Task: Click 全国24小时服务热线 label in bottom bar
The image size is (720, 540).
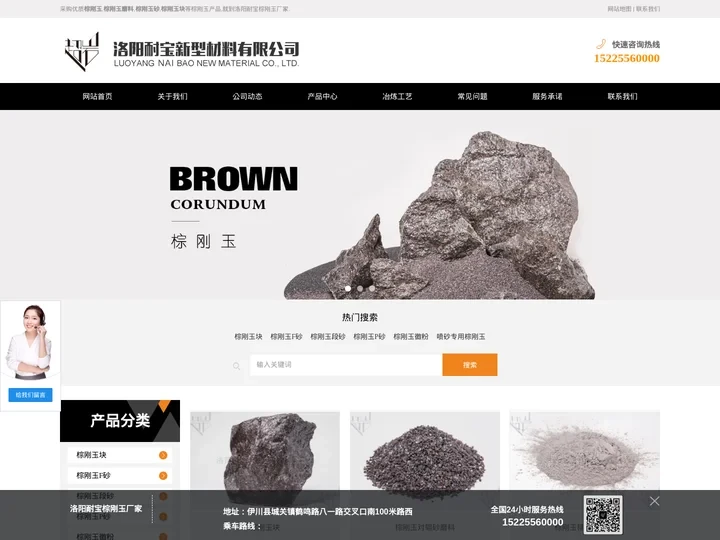Action: click(527, 510)
